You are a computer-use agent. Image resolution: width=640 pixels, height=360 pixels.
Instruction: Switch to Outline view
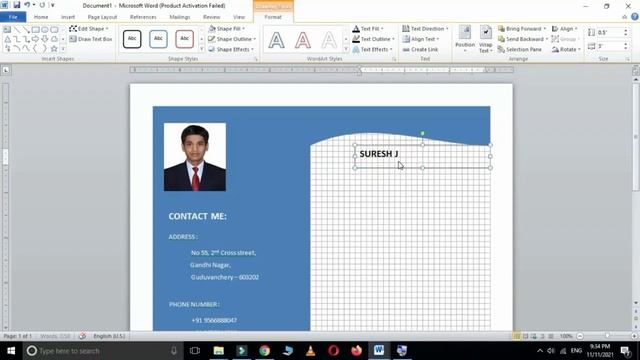[x=542, y=336]
